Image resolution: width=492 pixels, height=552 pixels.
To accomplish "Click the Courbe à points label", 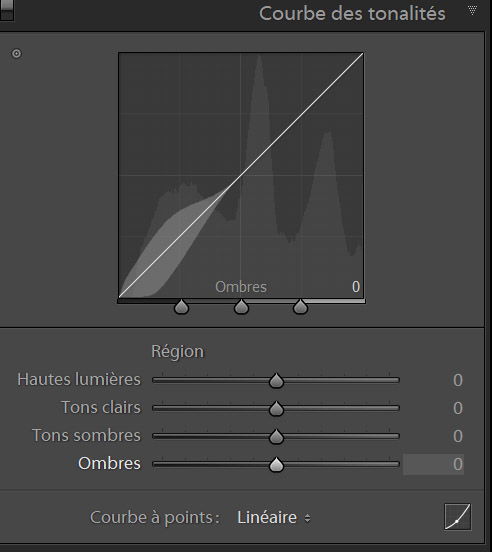I will point(155,518).
